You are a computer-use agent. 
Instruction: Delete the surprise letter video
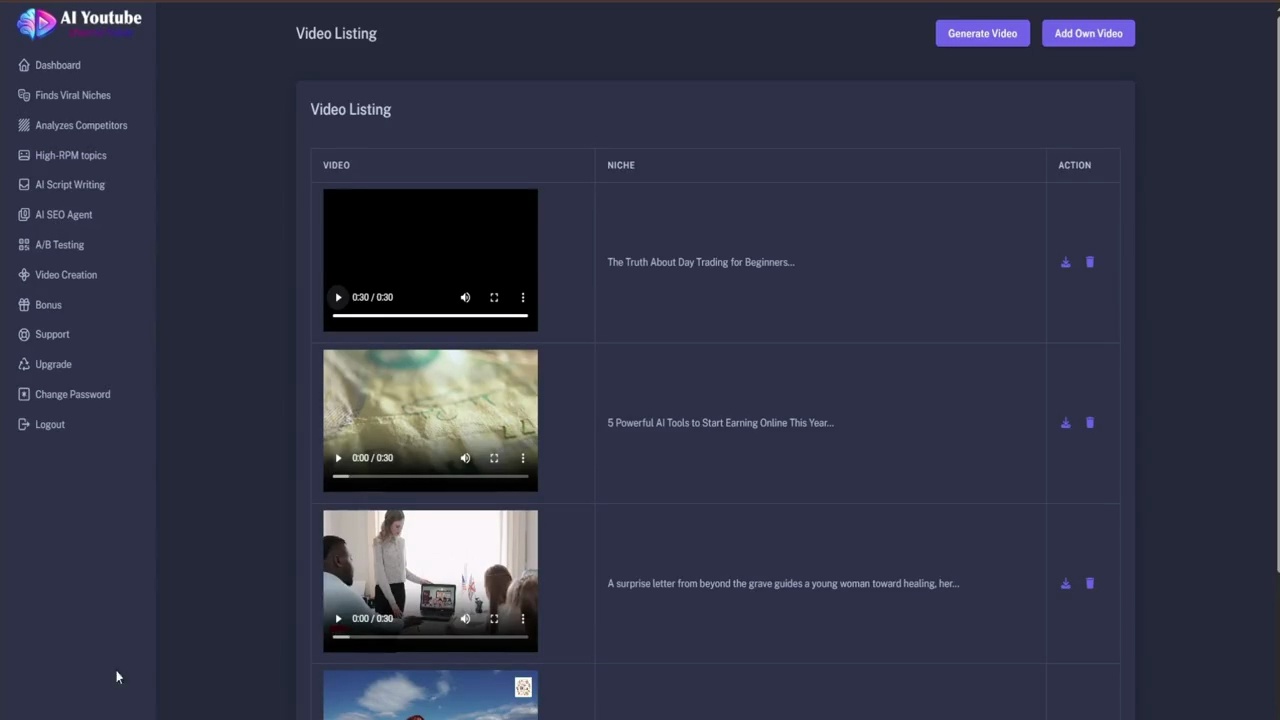click(1090, 584)
